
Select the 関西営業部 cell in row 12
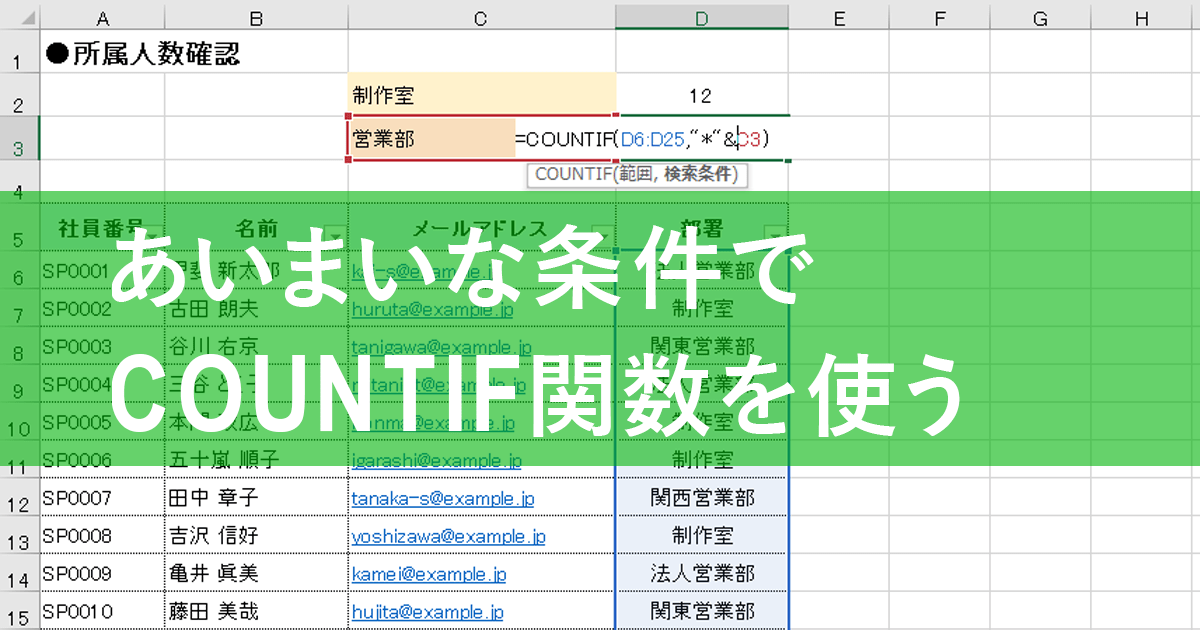point(702,497)
